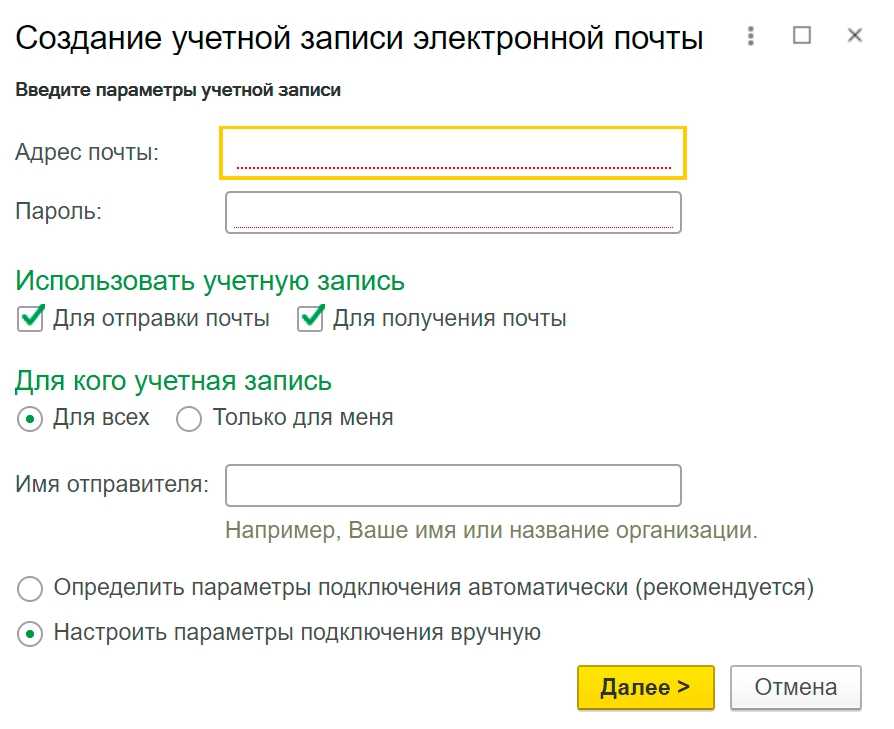Image resolution: width=894 pixels, height=729 pixels.
Task: Select the Только для меня radio button
Action: 189,419
